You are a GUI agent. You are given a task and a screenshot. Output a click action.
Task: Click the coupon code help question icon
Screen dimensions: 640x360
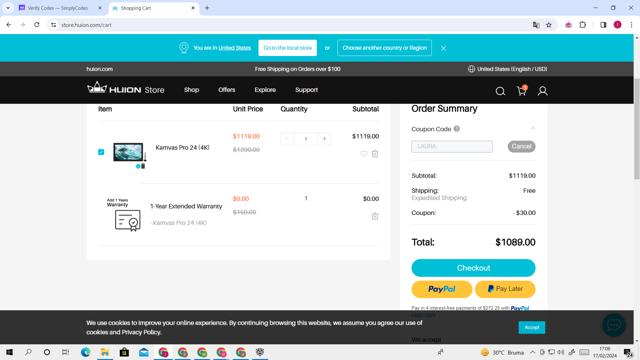457,129
